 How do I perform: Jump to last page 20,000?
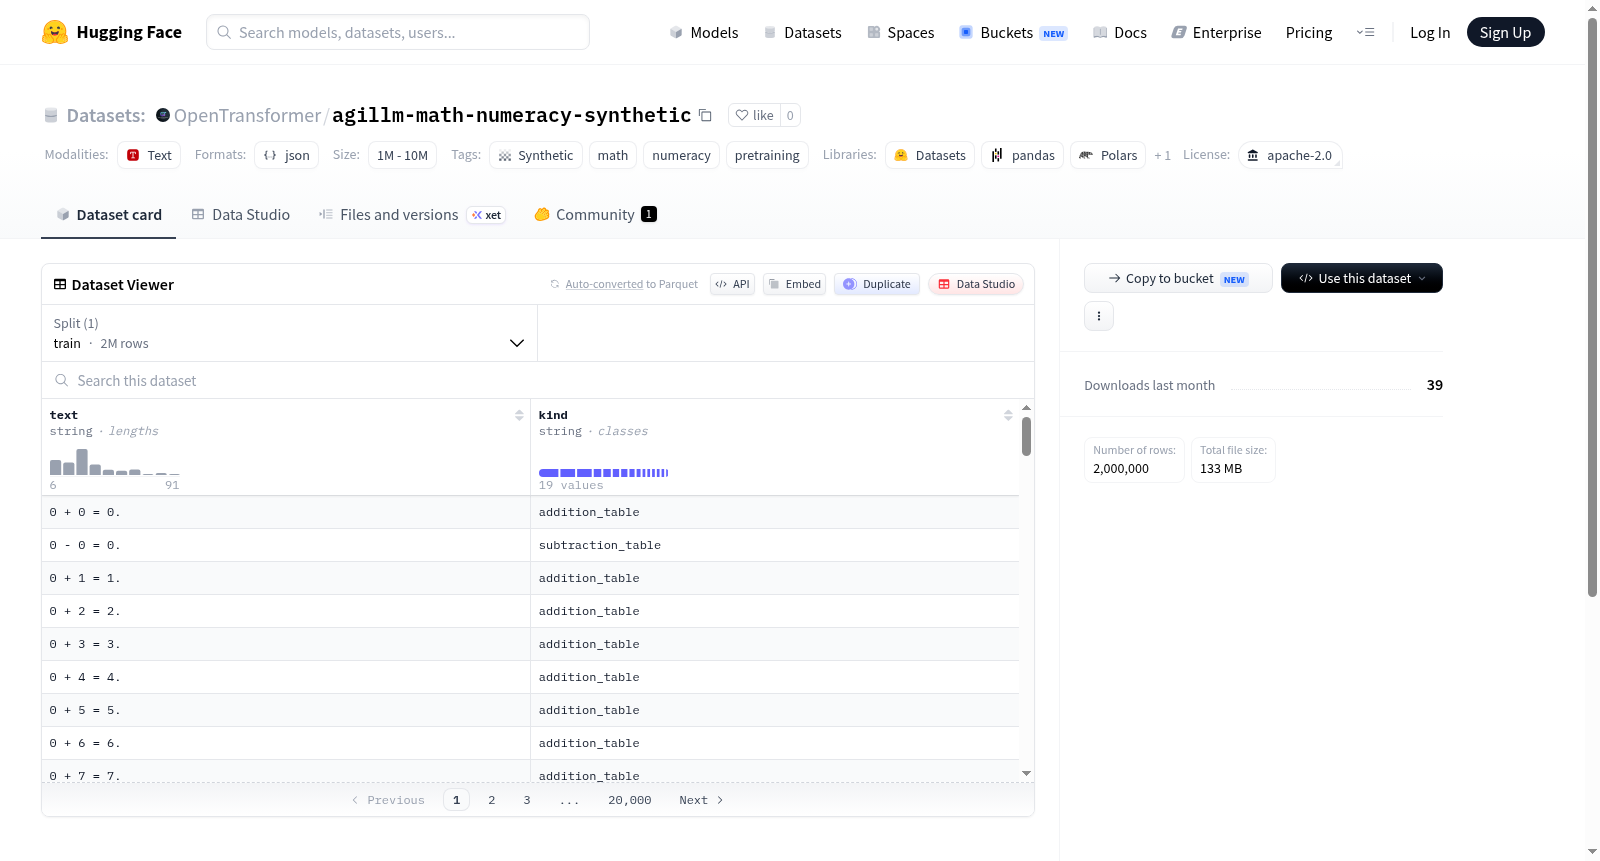coord(630,800)
